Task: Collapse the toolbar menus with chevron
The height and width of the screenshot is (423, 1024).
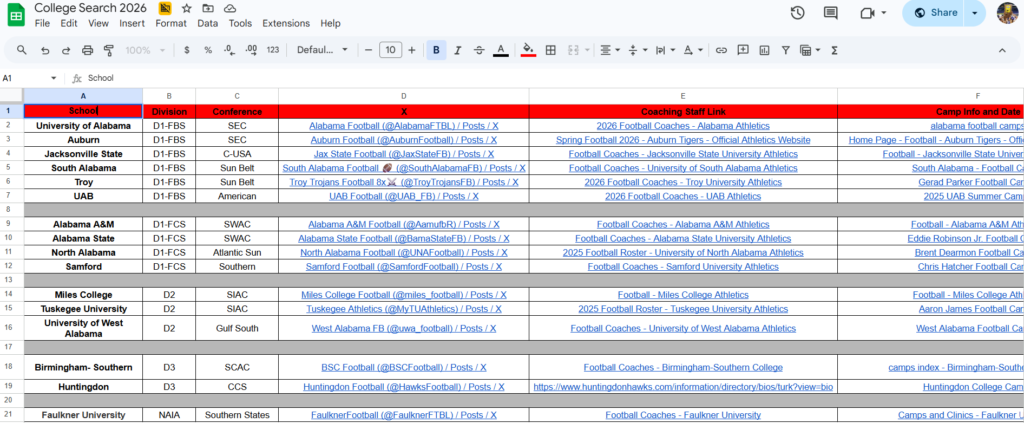Action: coord(1002,50)
